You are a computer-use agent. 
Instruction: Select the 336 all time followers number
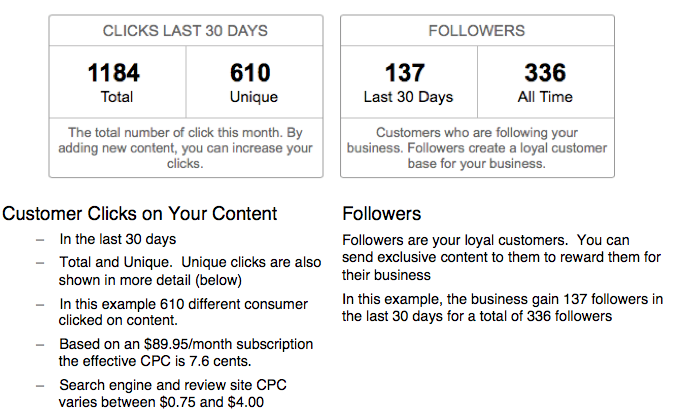click(x=545, y=72)
